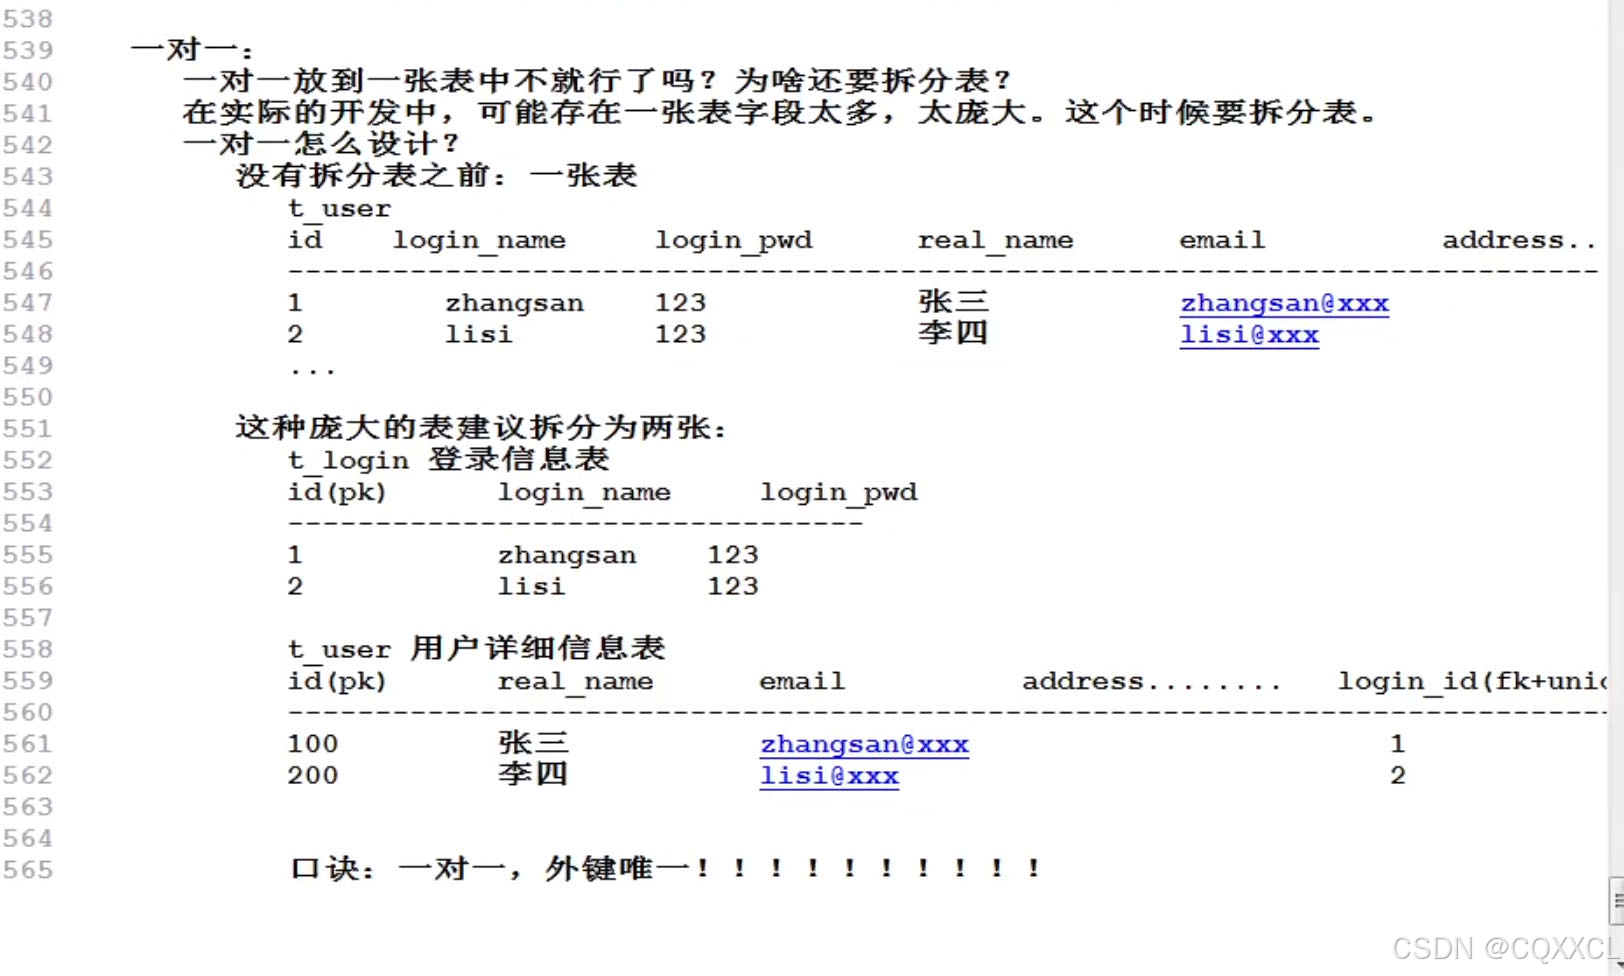1624x976 pixels.
Task: Click the vertical scrollbar handle
Action: [1616, 900]
